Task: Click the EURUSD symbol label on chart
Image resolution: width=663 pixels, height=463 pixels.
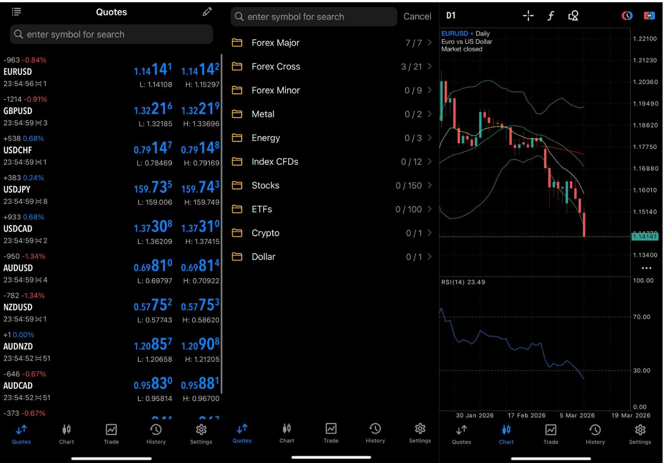Action: click(455, 33)
